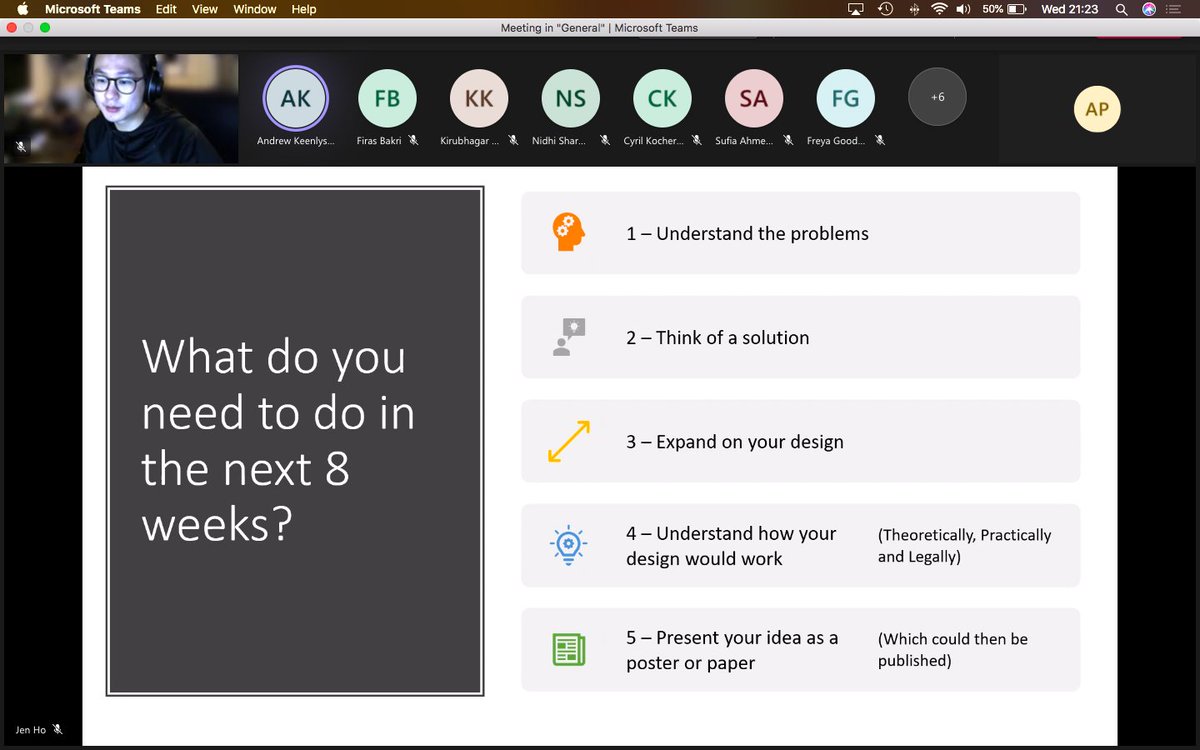
Task: Click muted mic icon beside Nidhi Shar
Action: tap(605, 141)
